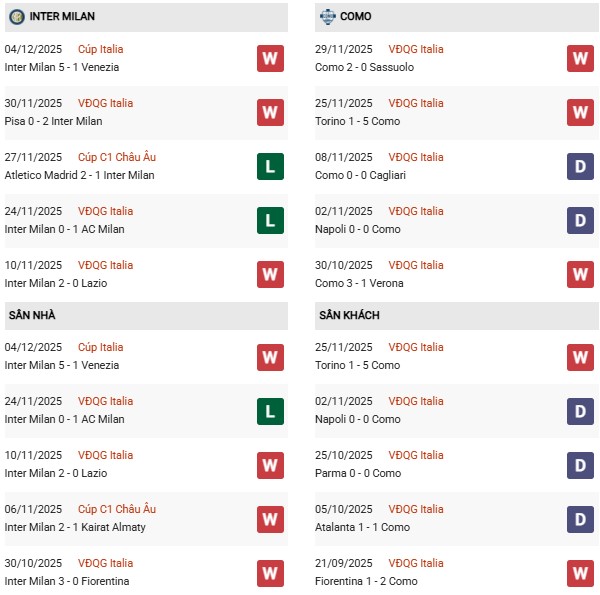The width and height of the screenshot is (600, 595).
Task: Click the Como club logo
Action: click(x=327, y=17)
